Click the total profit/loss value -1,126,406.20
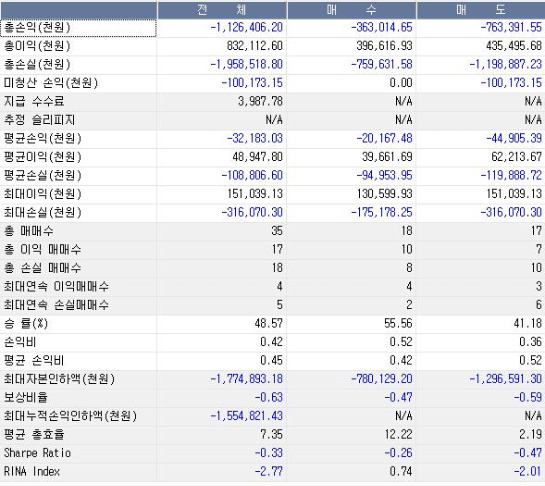545x486 pixels. tap(246, 27)
